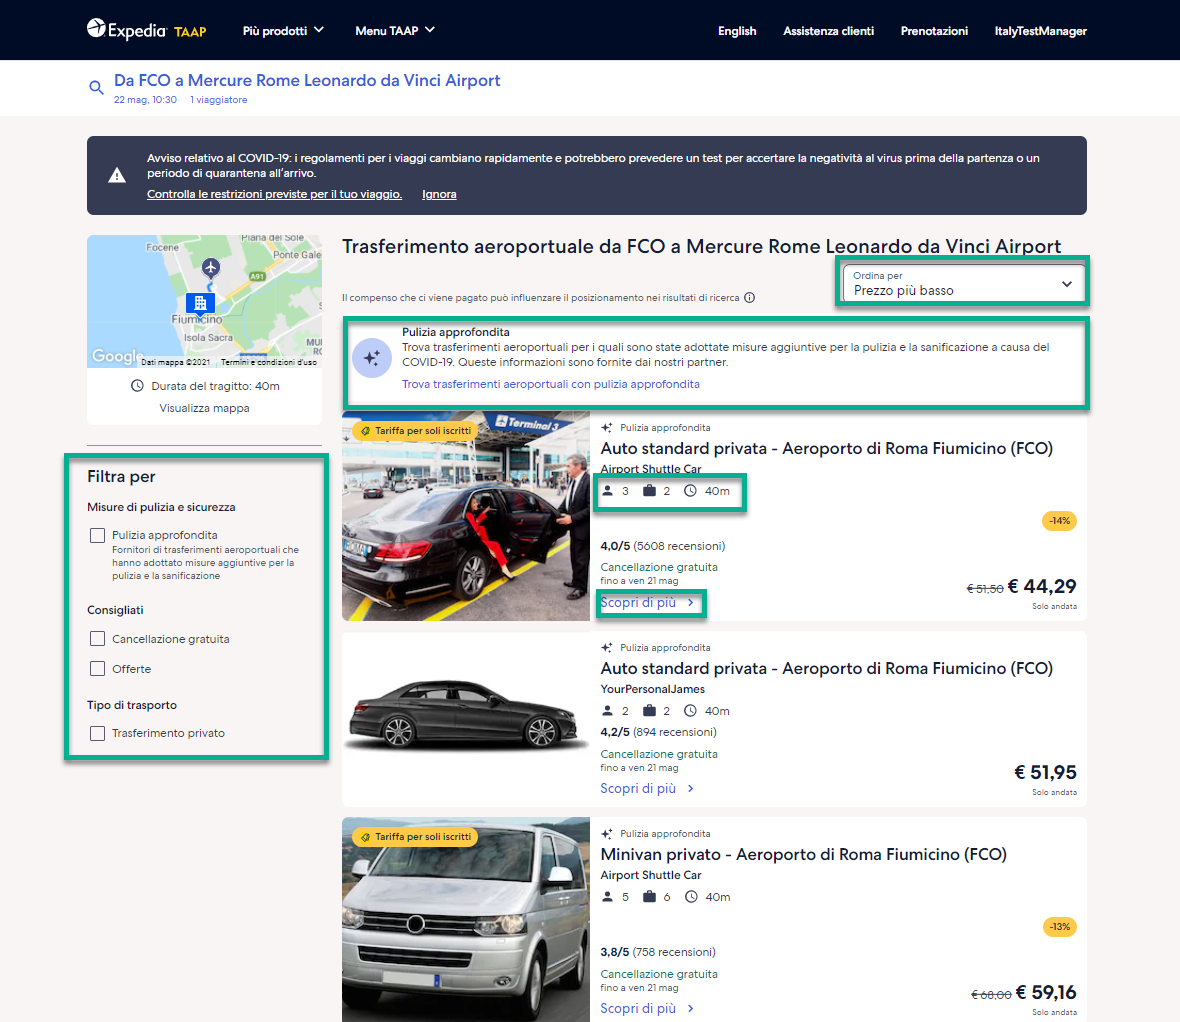Tick the Trasferimento privato checkbox
The height and width of the screenshot is (1022, 1180).
click(97, 733)
